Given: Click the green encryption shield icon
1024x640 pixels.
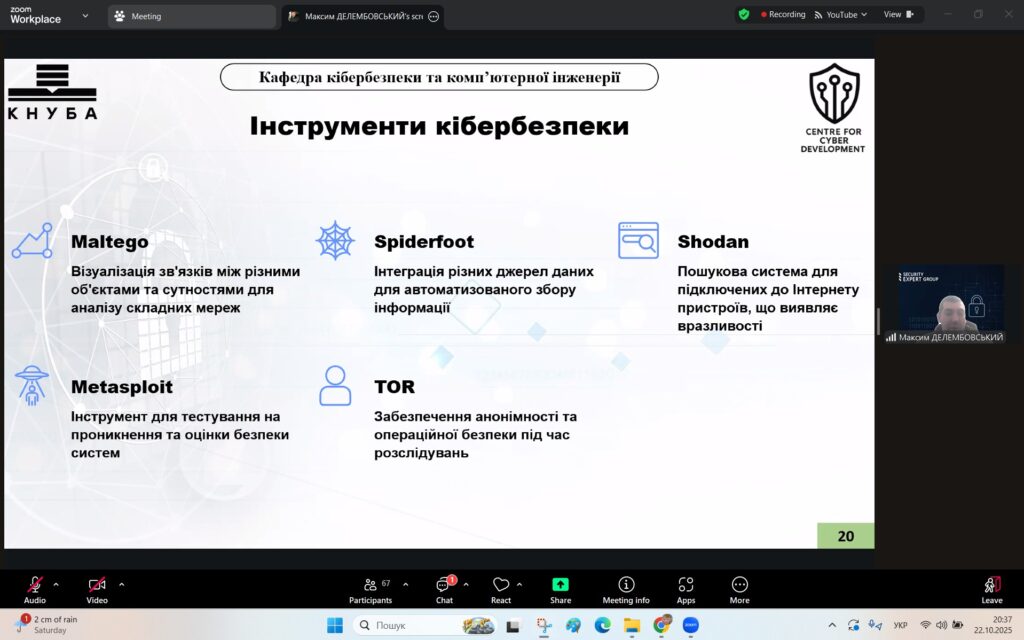Looking at the screenshot, I should [743, 15].
